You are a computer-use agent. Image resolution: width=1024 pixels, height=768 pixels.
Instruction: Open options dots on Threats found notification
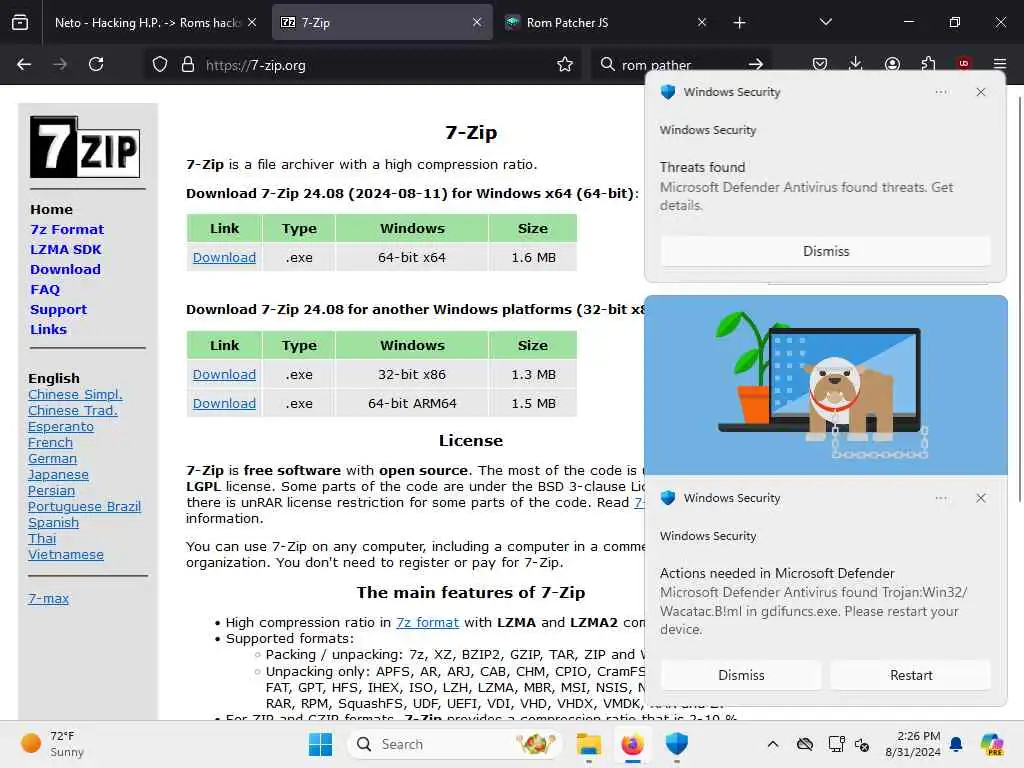941,92
